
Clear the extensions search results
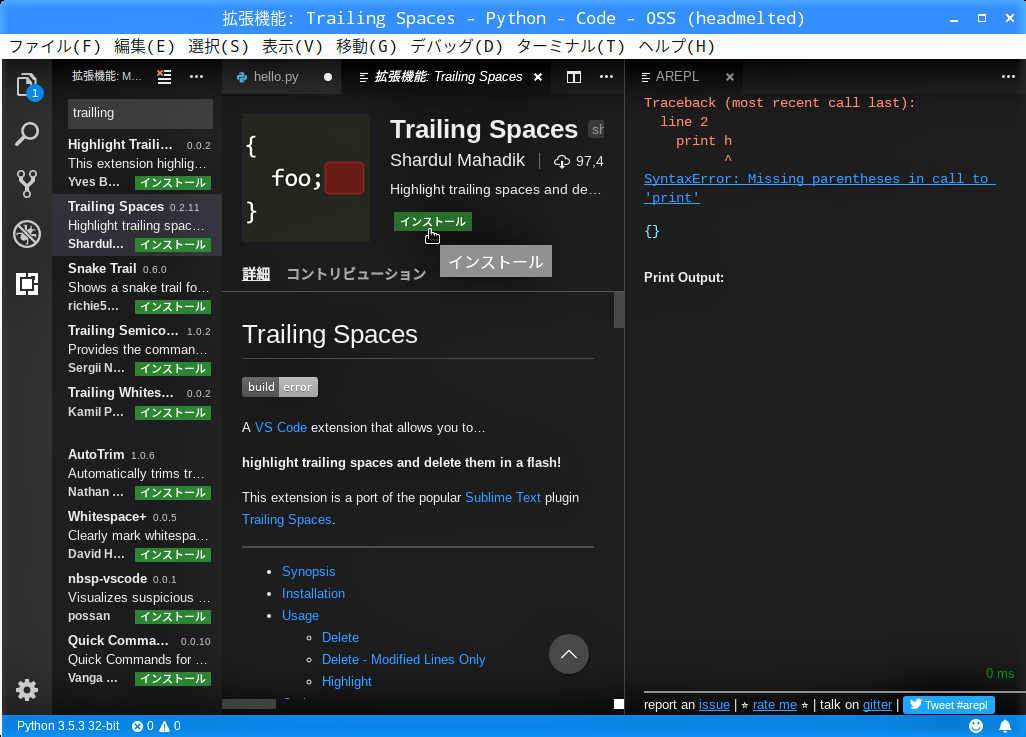(x=164, y=77)
